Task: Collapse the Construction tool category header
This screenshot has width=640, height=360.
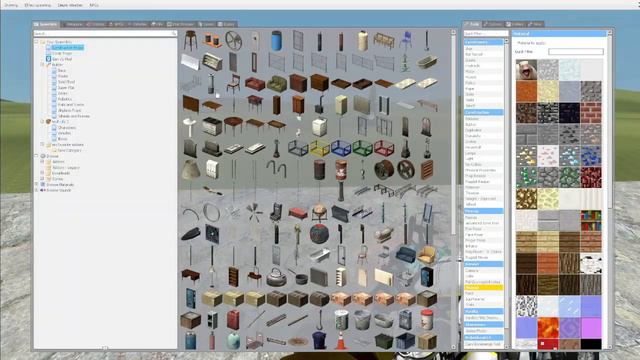Action: (x=483, y=112)
